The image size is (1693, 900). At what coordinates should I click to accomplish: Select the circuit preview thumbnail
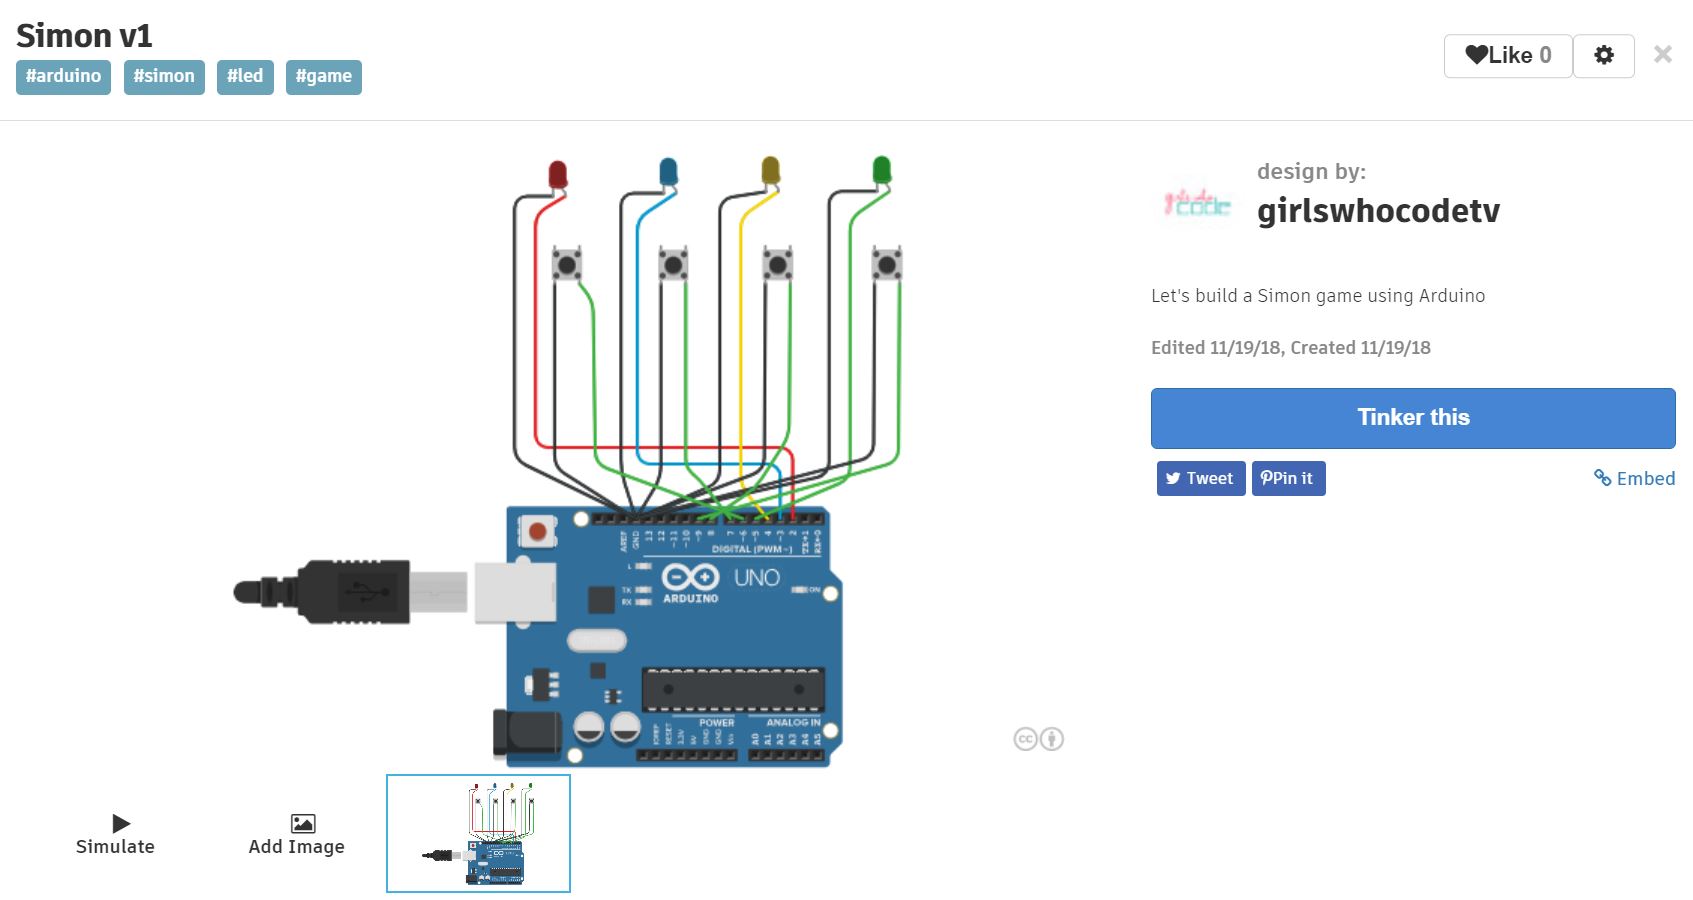pyautogui.click(x=477, y=833)
